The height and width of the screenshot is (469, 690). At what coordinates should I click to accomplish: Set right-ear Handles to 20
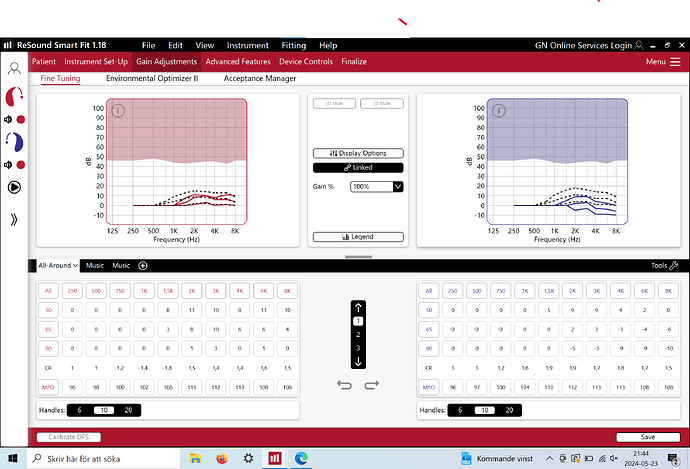pyautogui.click(x=128, y=410)
